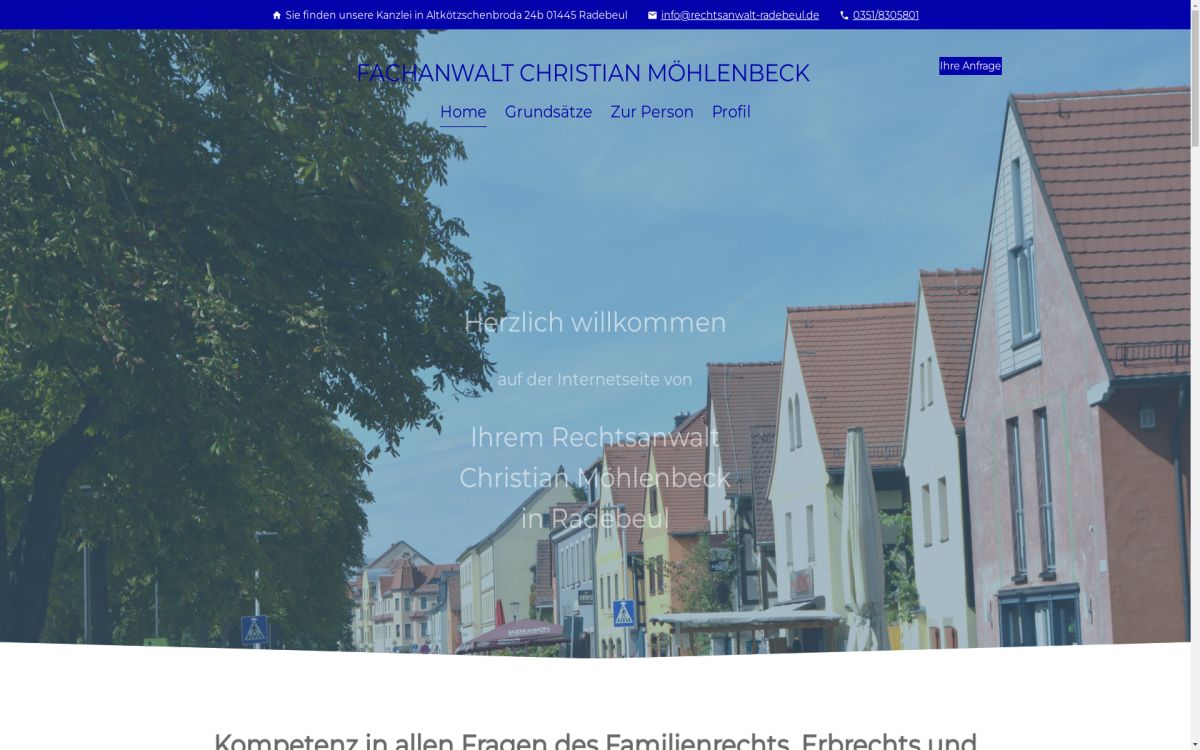Click the envelope icon beside the email
Image resolution: width=1200 pixels, height=750 pixels.
click(652, 15)
